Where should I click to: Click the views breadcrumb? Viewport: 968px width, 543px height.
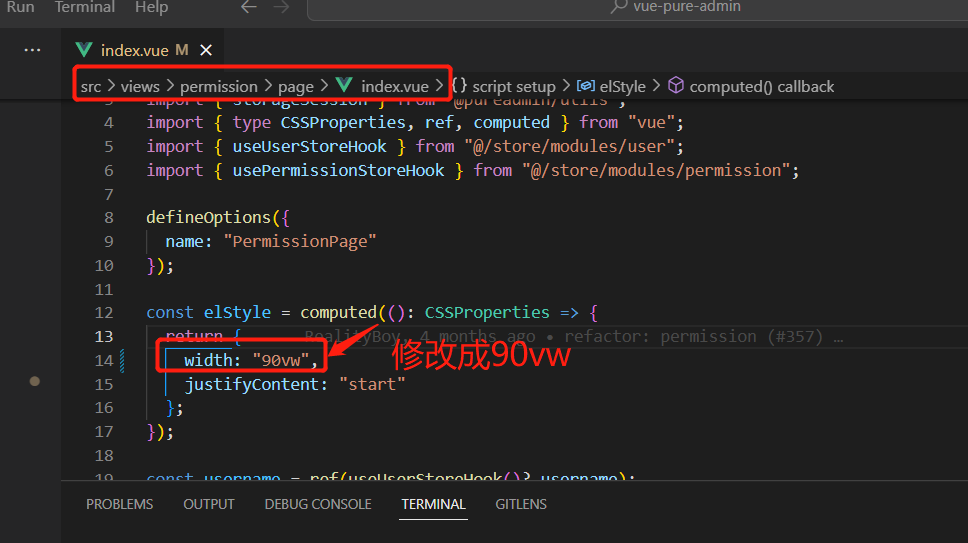[x=140, y=86]
